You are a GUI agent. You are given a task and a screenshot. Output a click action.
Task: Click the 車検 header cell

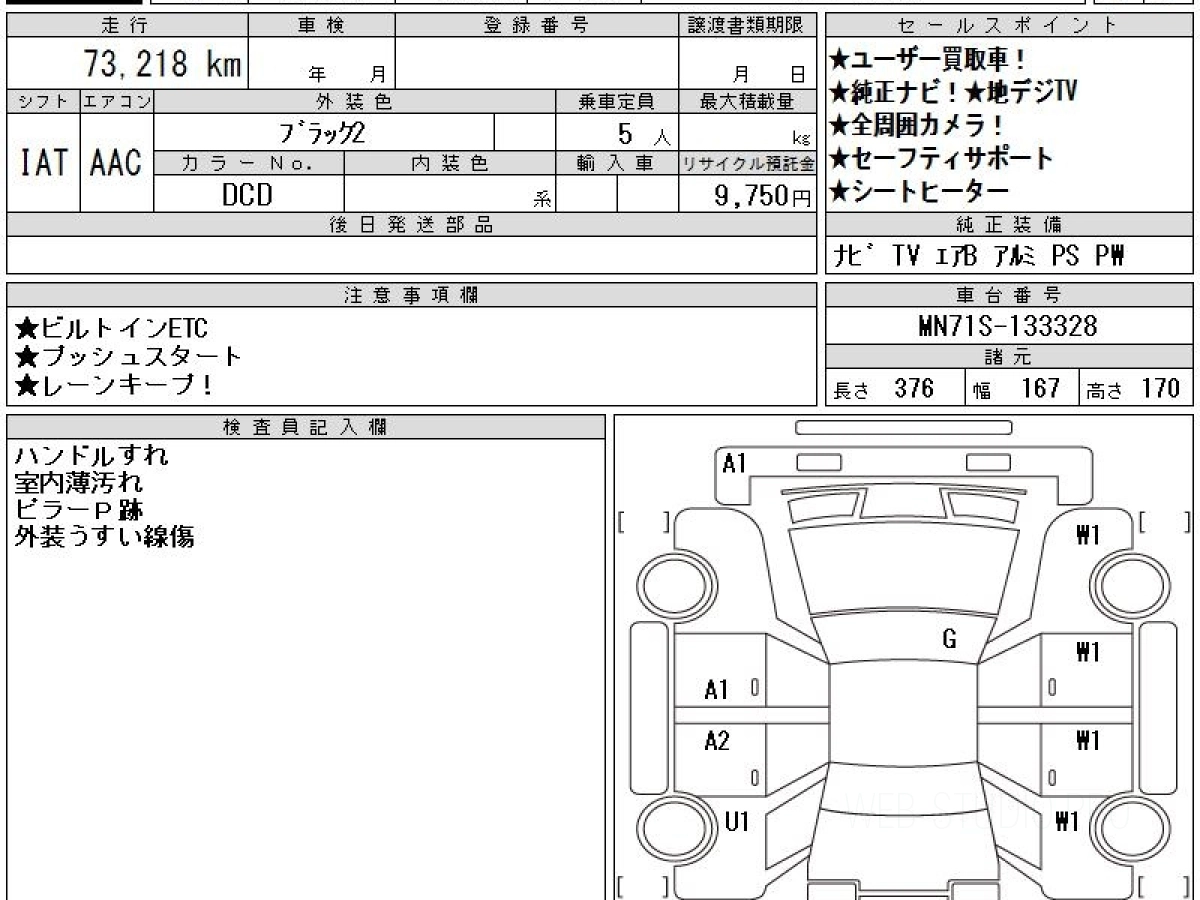[321, 26]
